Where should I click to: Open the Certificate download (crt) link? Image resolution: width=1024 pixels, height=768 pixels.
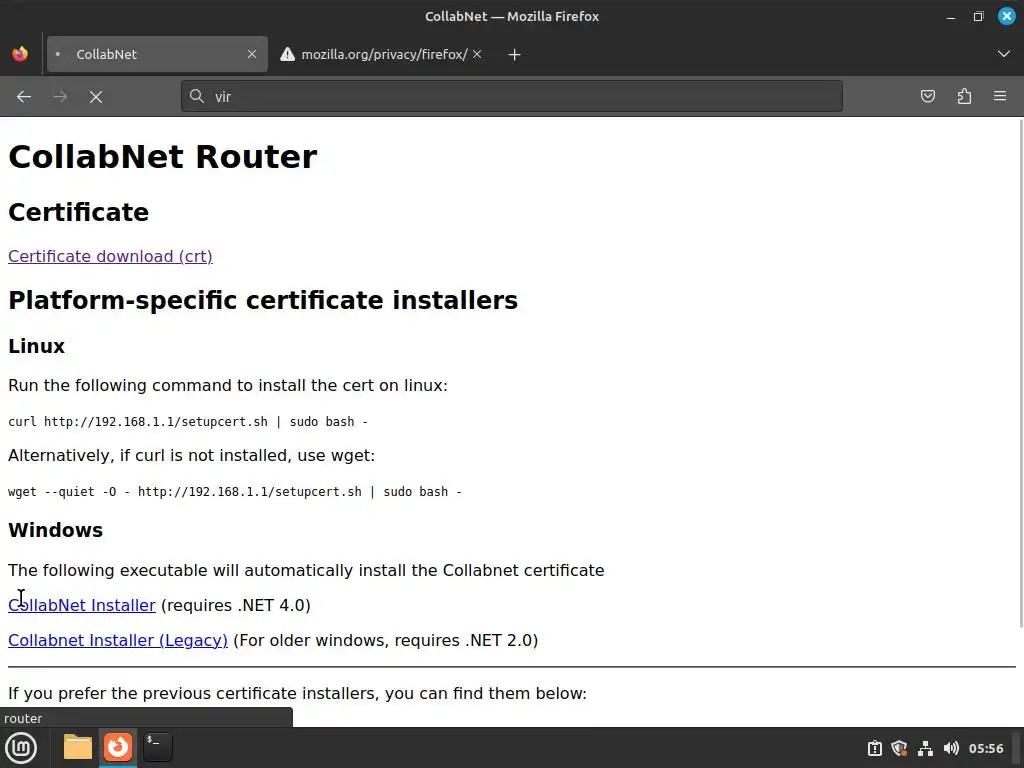click(110, 256)
